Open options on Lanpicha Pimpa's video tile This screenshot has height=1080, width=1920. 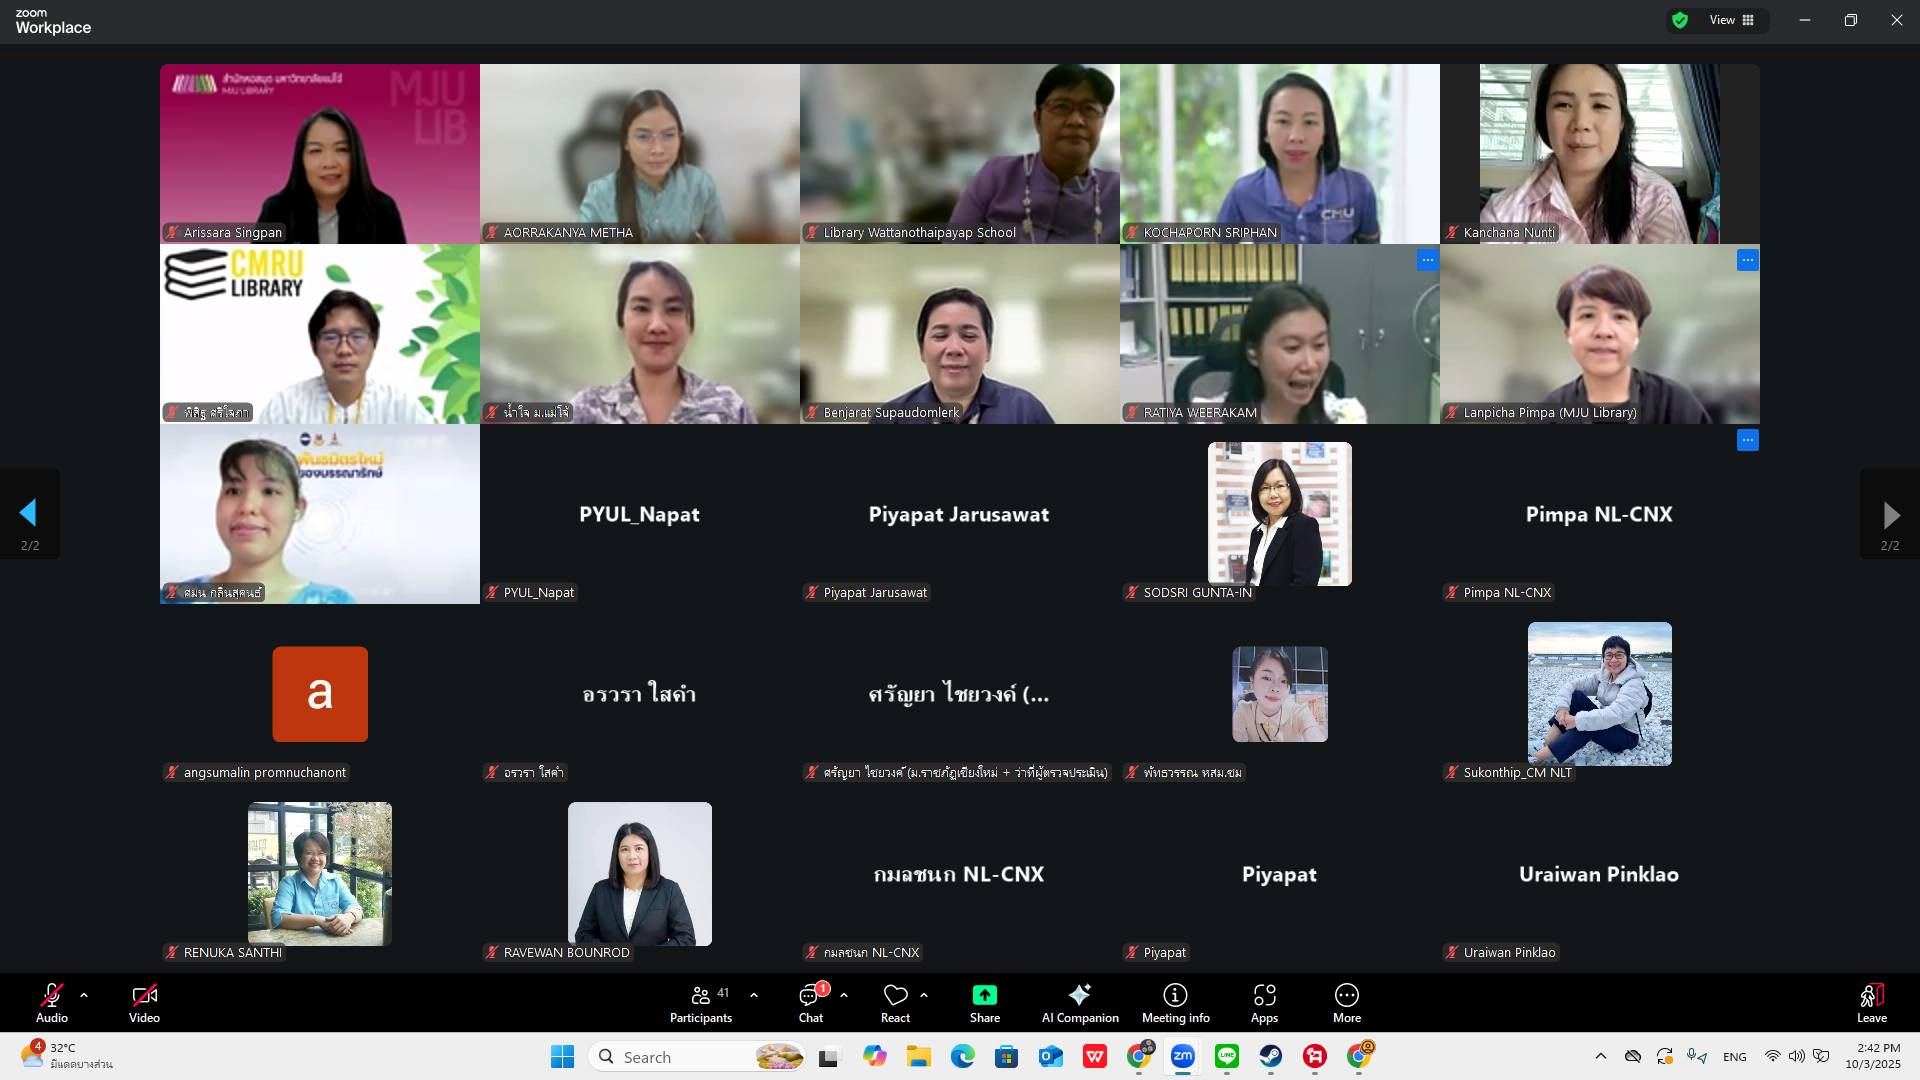pyautogui.click(x=1747, y=260)
